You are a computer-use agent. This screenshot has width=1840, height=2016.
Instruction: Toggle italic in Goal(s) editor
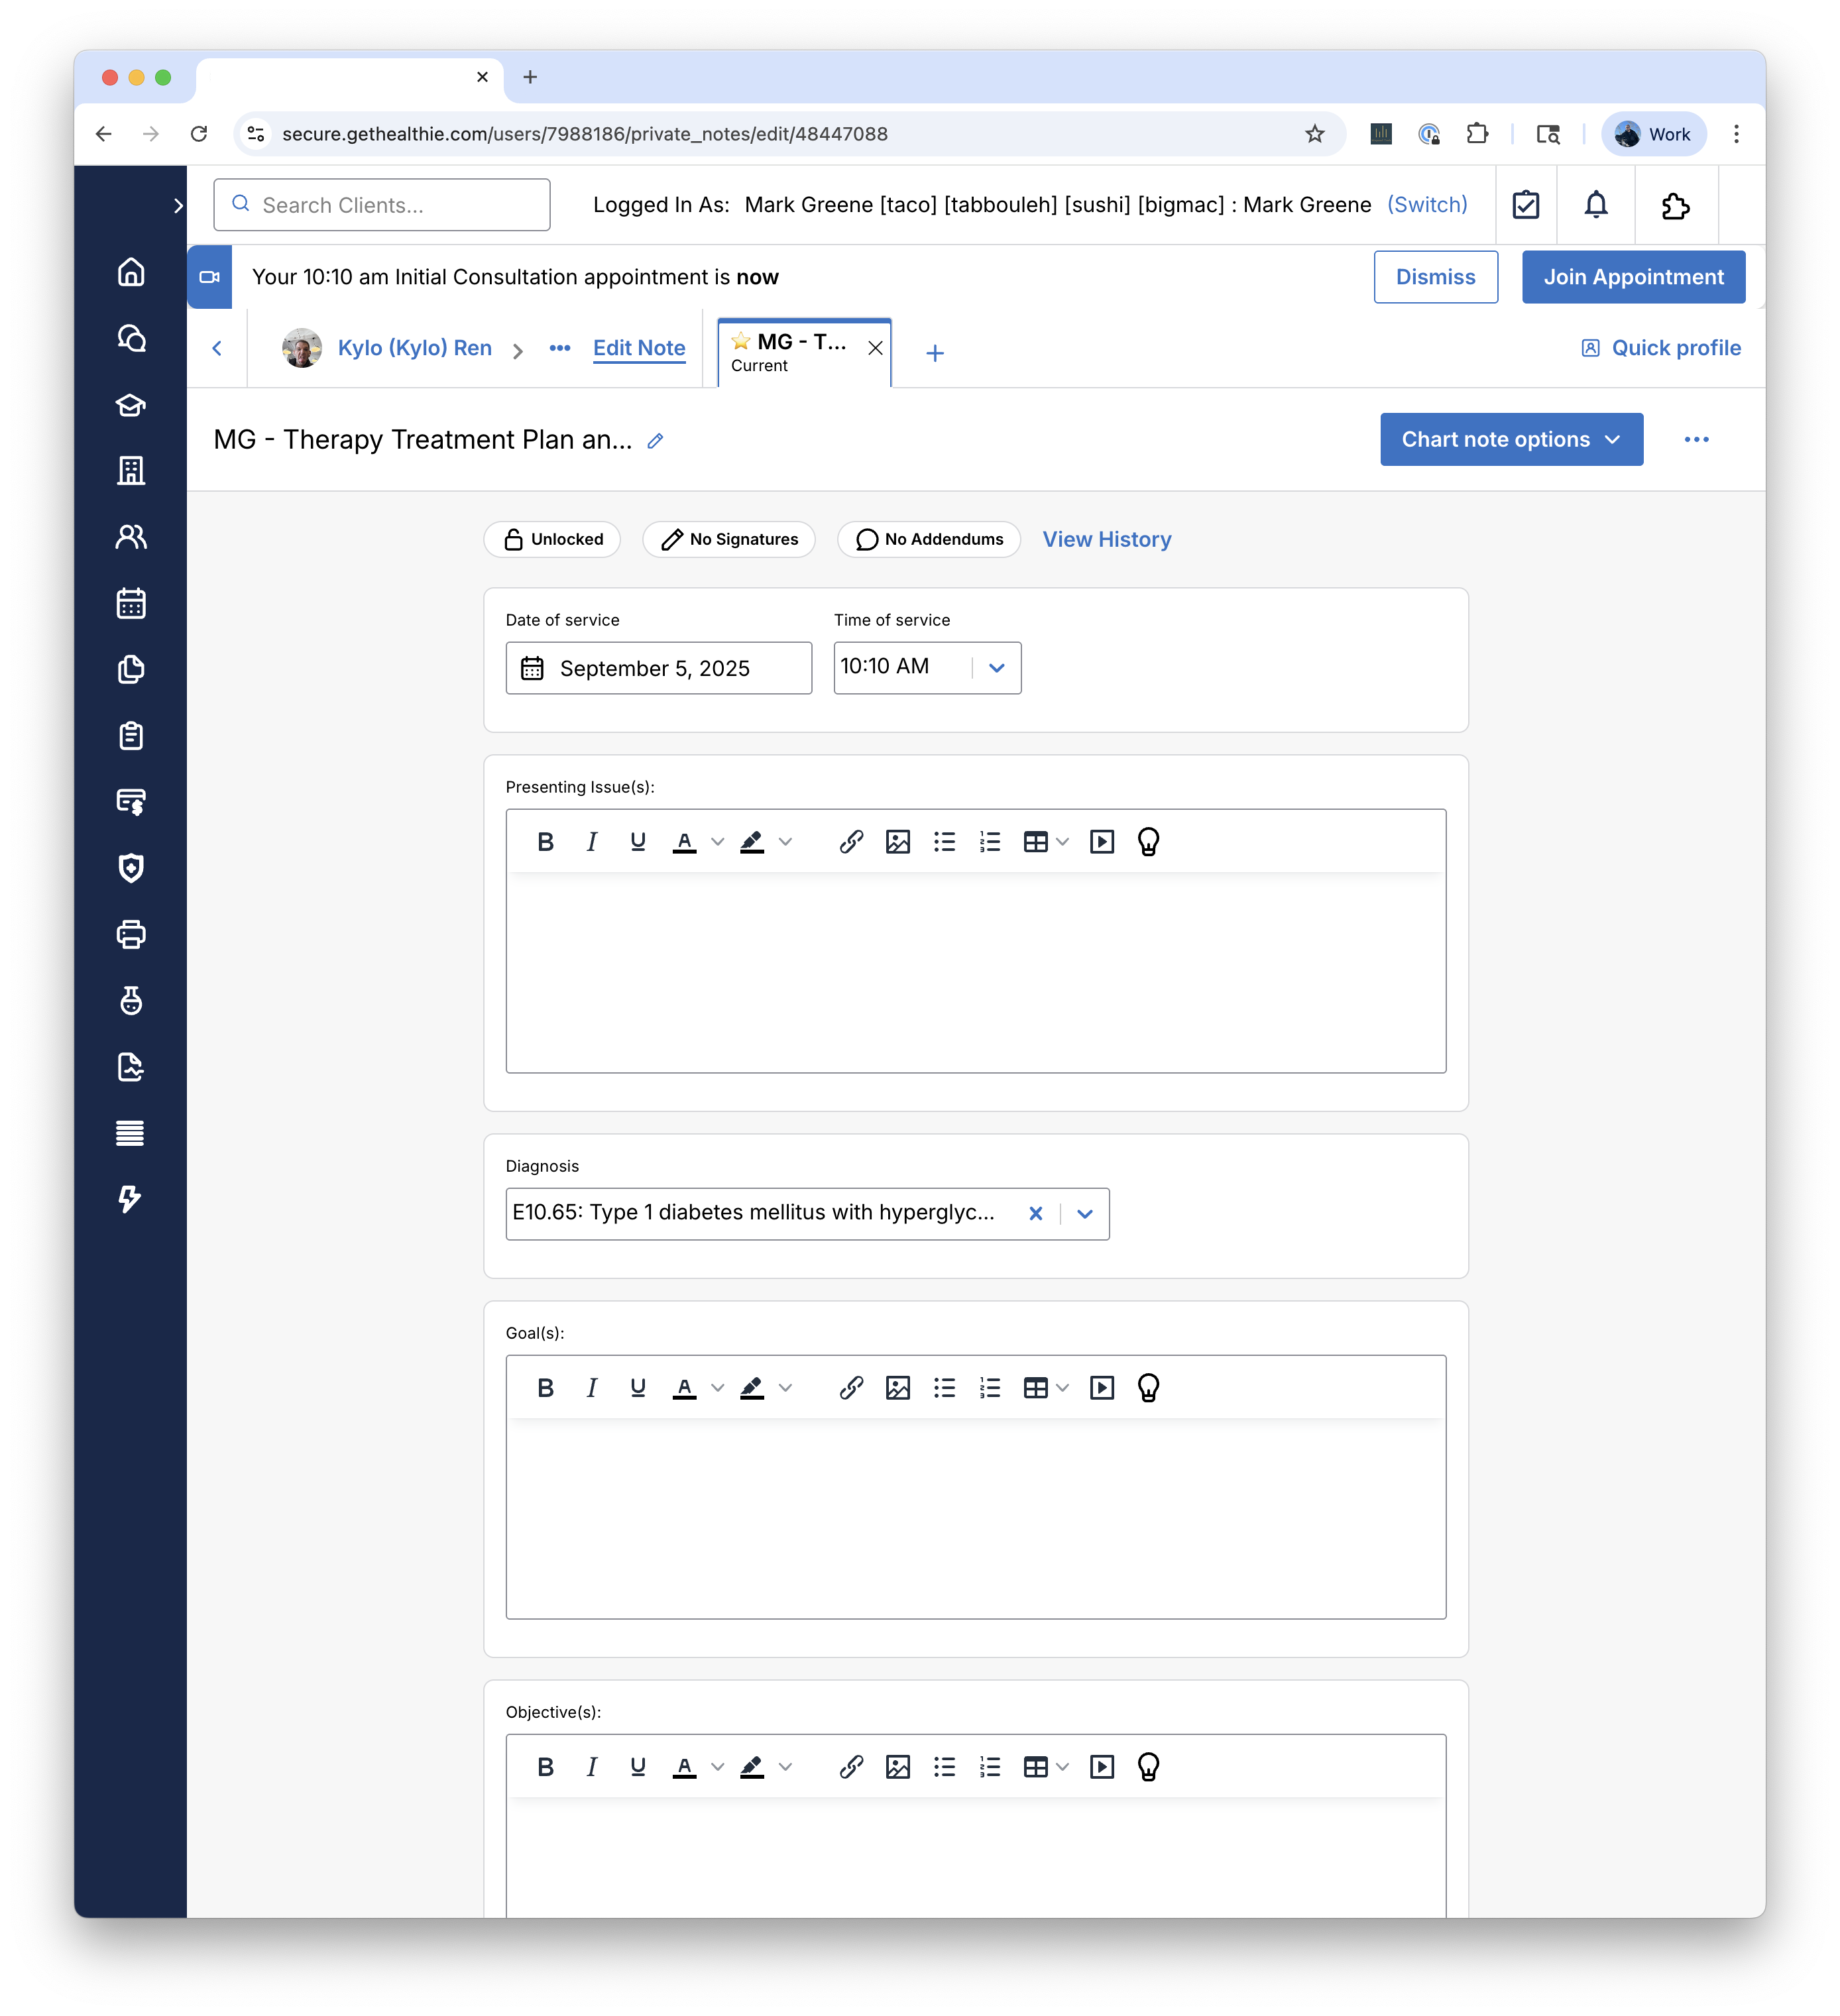coord(591,1388)
